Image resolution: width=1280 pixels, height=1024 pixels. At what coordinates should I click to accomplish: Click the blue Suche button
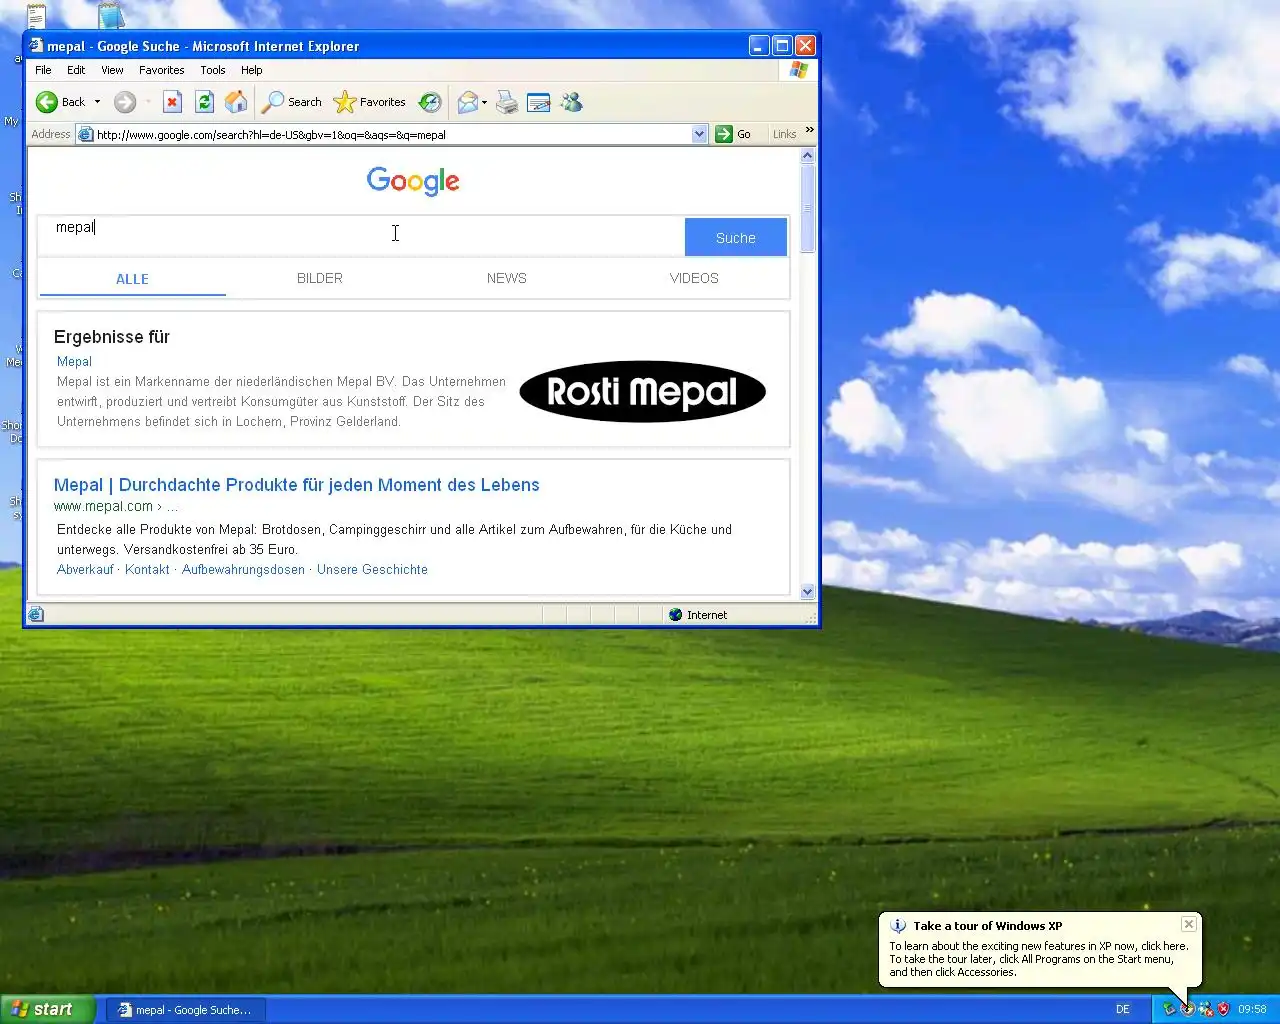(x=736, y=238)
